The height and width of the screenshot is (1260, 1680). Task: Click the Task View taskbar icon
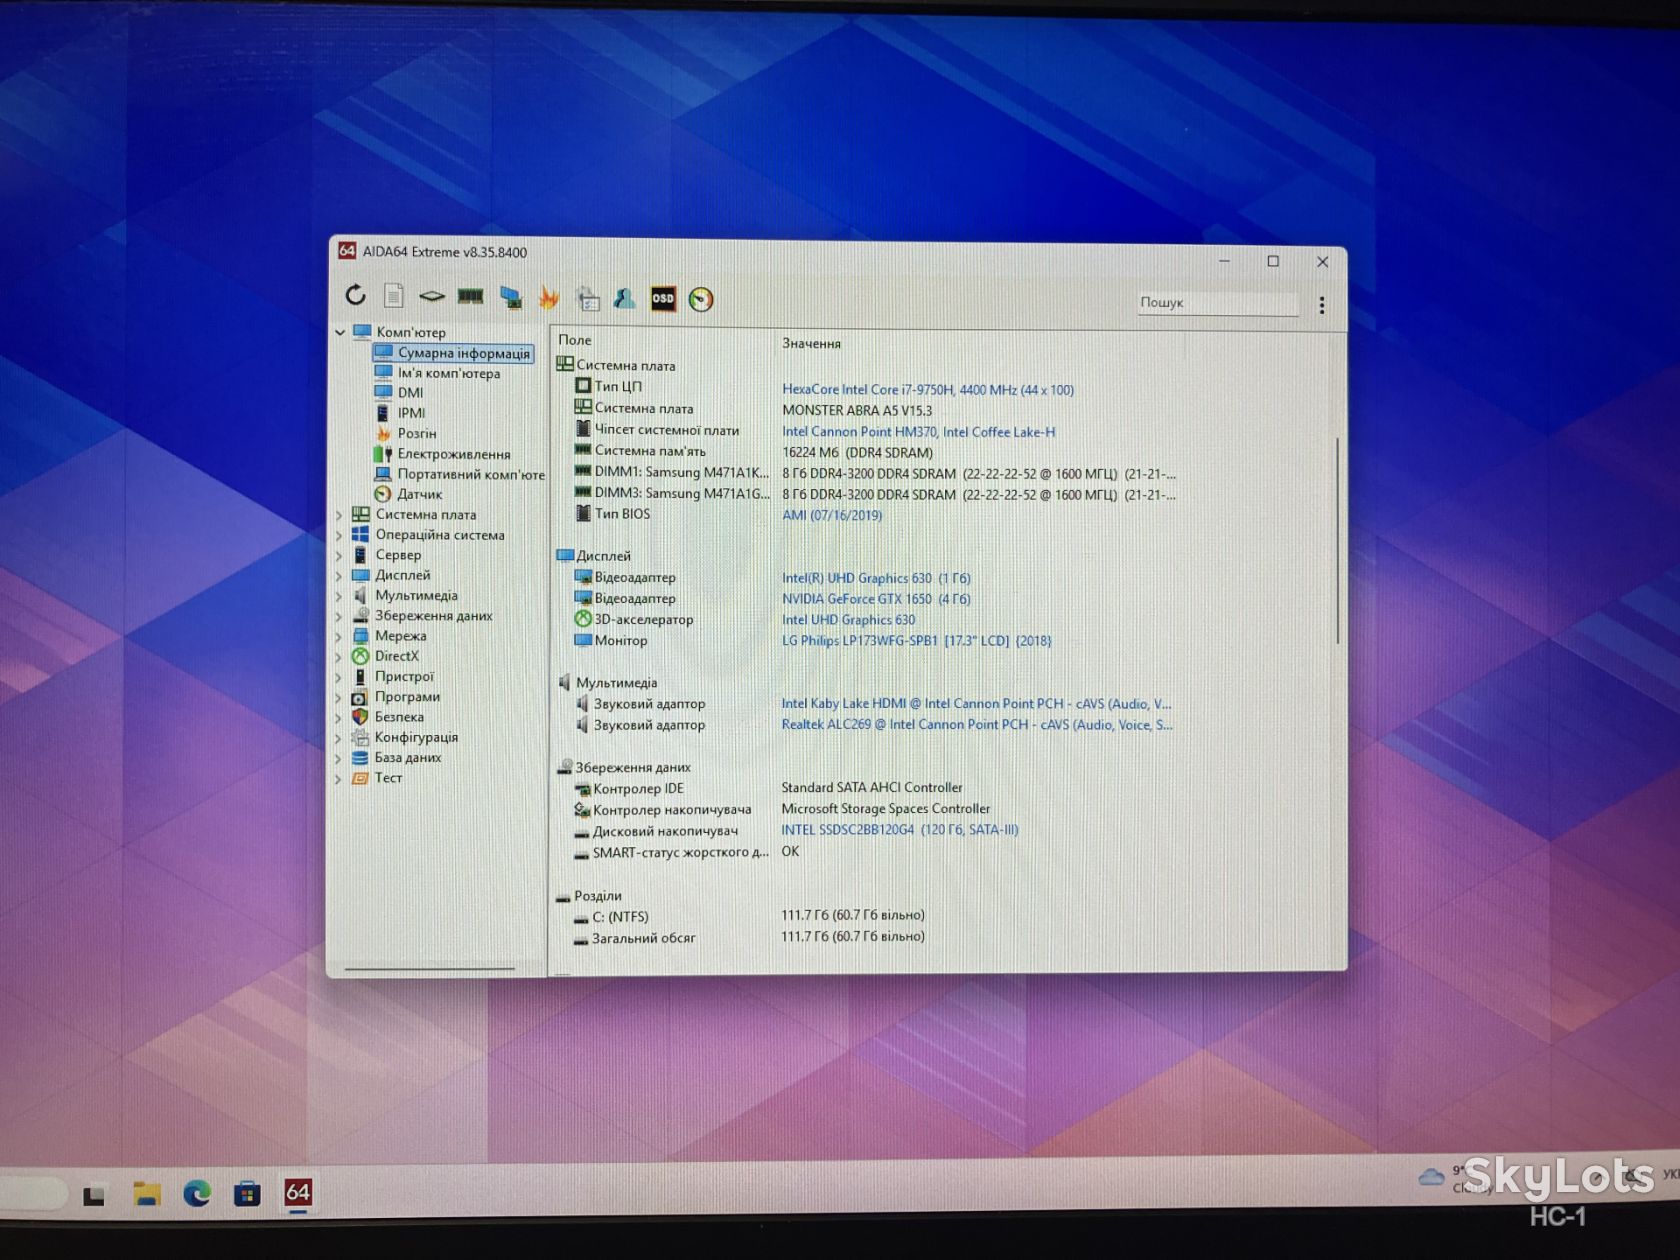94,1195
